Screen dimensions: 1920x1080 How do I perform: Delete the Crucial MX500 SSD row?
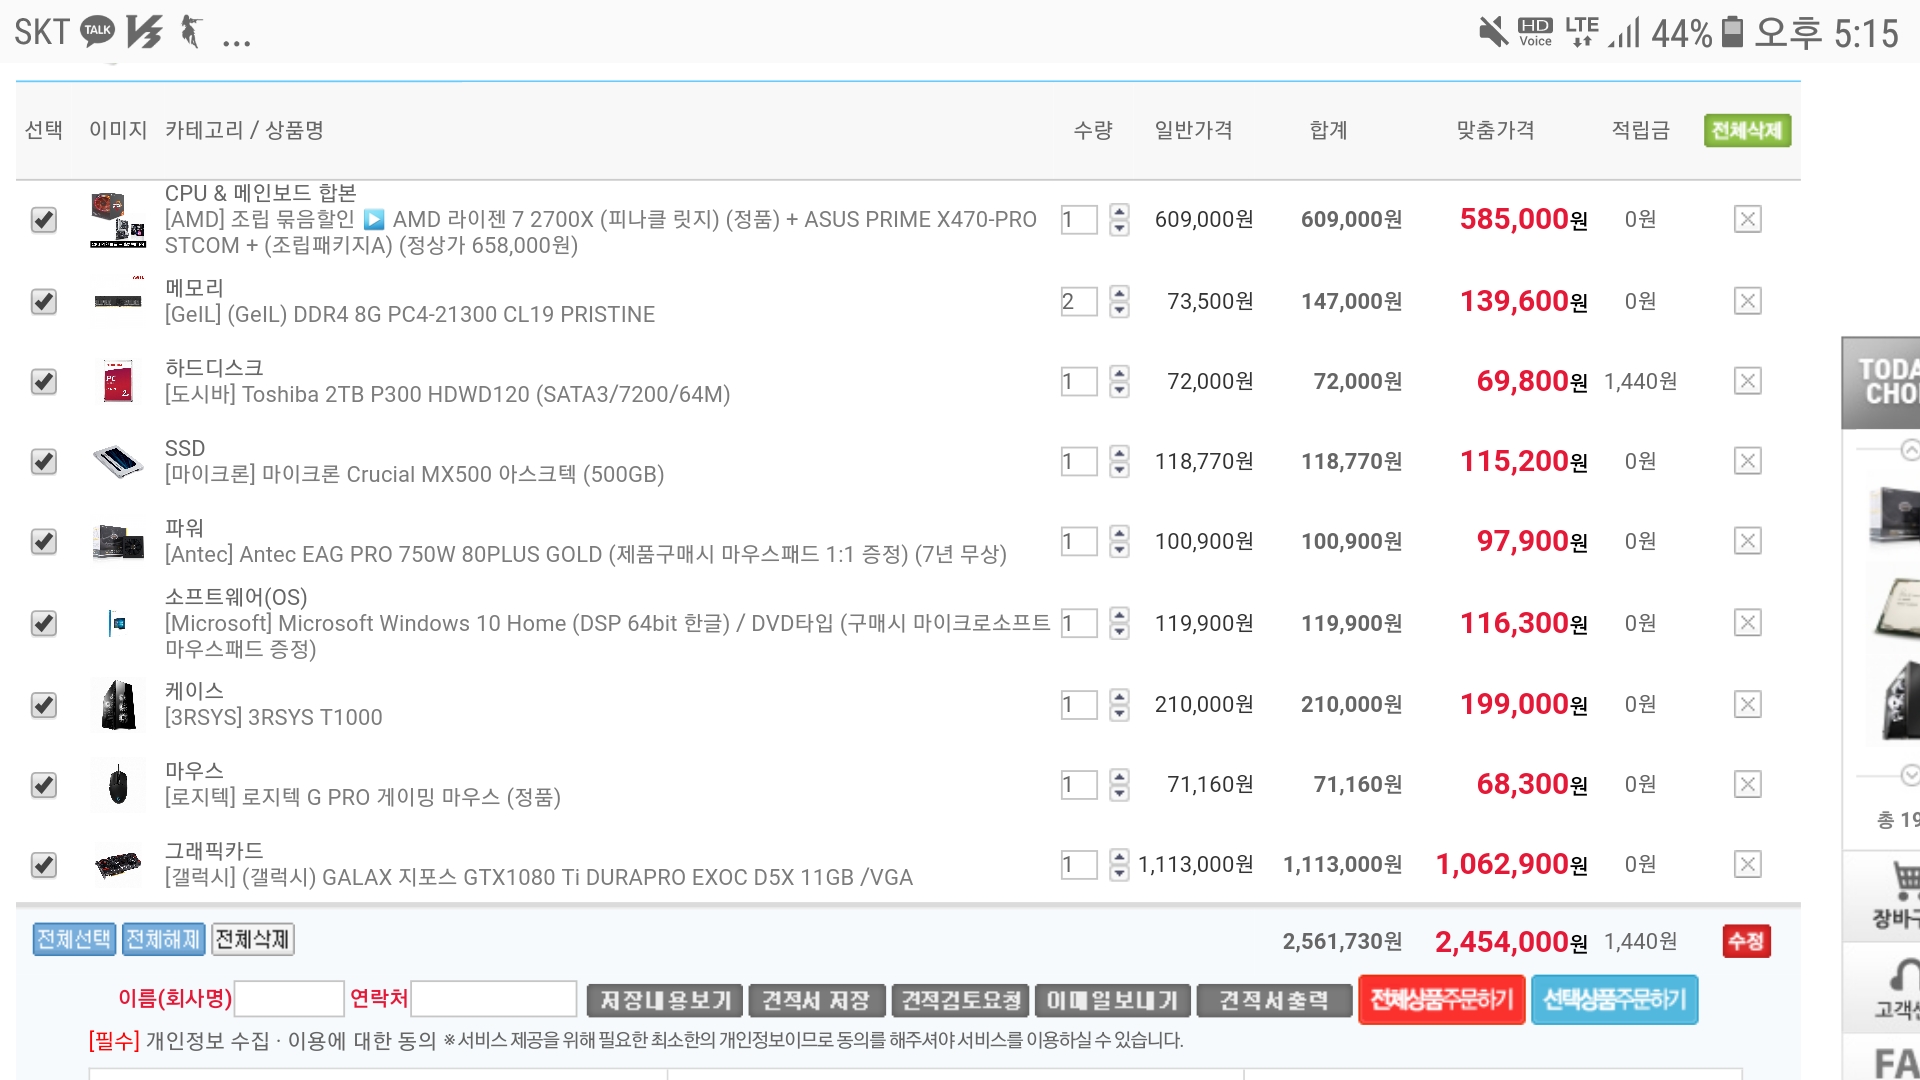pyautogui.click(x=1747, y=461)
